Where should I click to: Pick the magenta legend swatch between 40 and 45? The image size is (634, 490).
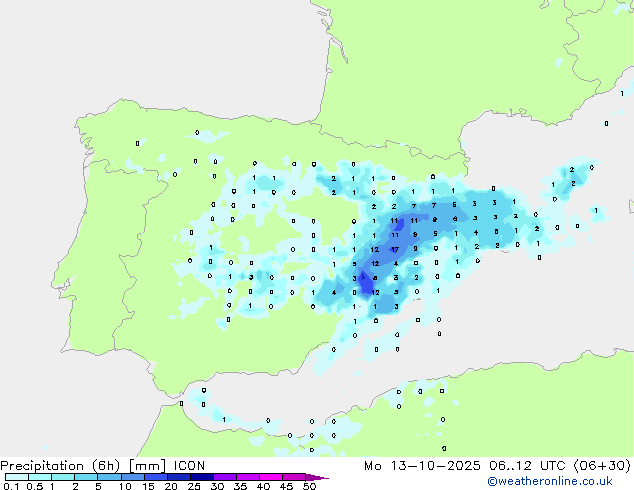[271, 477]
